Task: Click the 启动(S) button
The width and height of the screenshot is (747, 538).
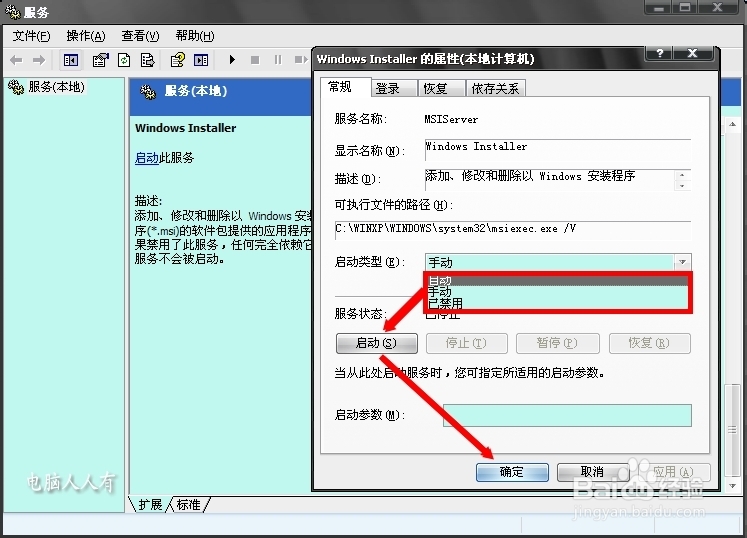Action: click(x=376, y=343)
